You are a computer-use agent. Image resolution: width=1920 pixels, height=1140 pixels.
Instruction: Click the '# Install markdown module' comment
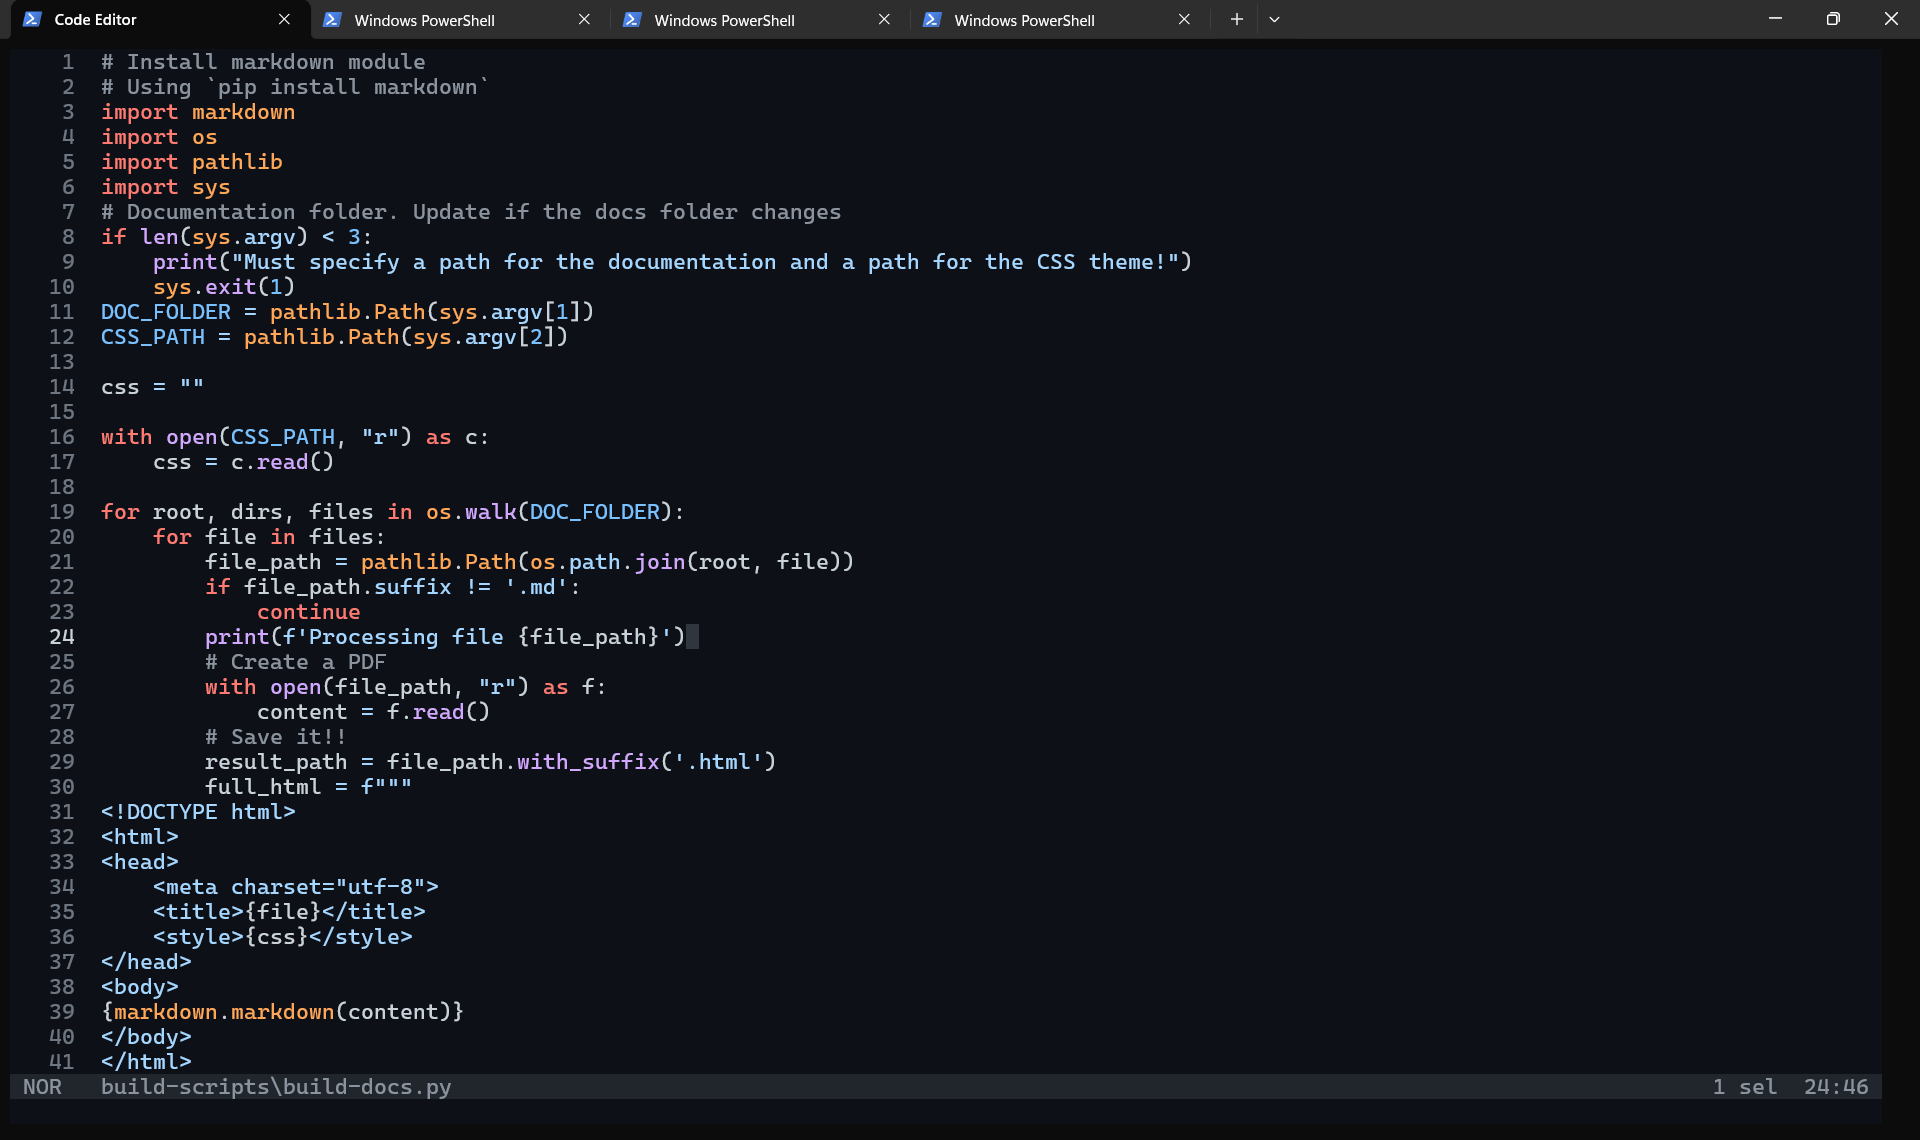coord(263,62)
